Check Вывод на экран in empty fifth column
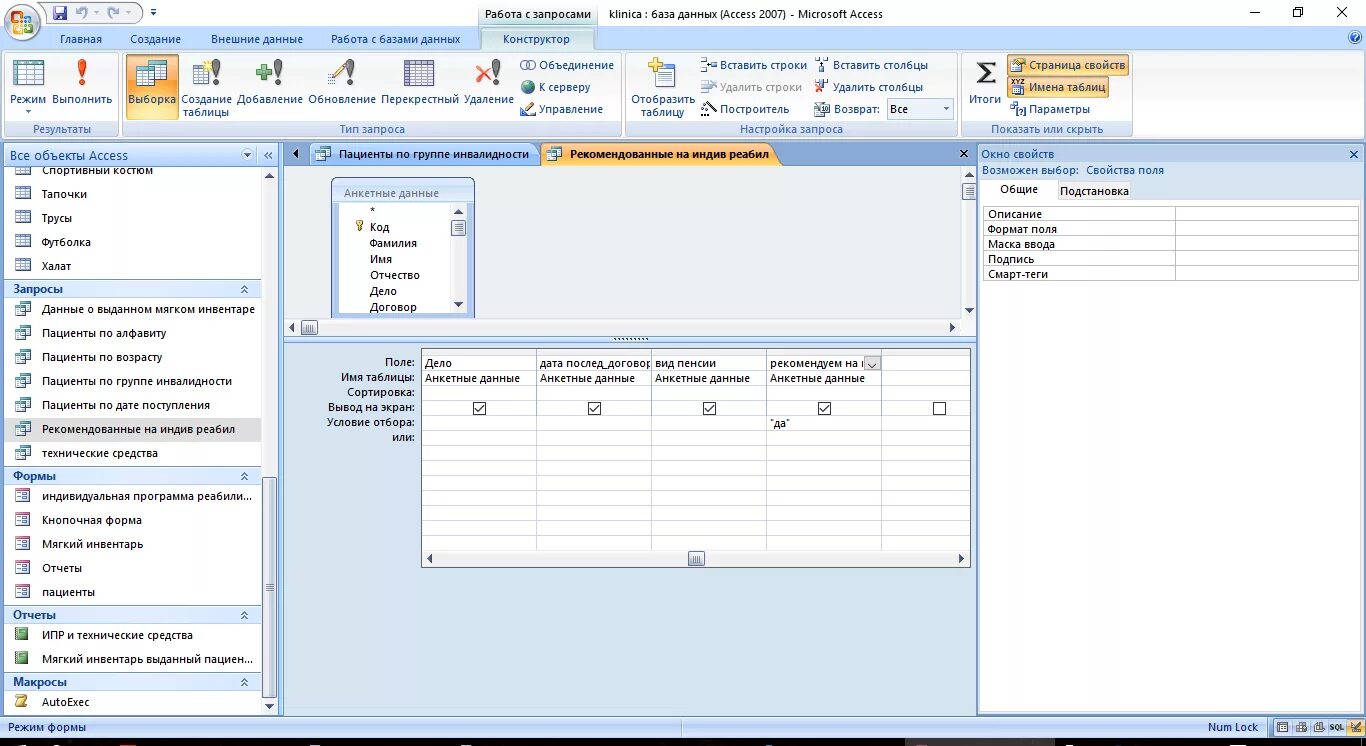Image resolution: width=1366 pixels, height=746 pixels. 939,408
